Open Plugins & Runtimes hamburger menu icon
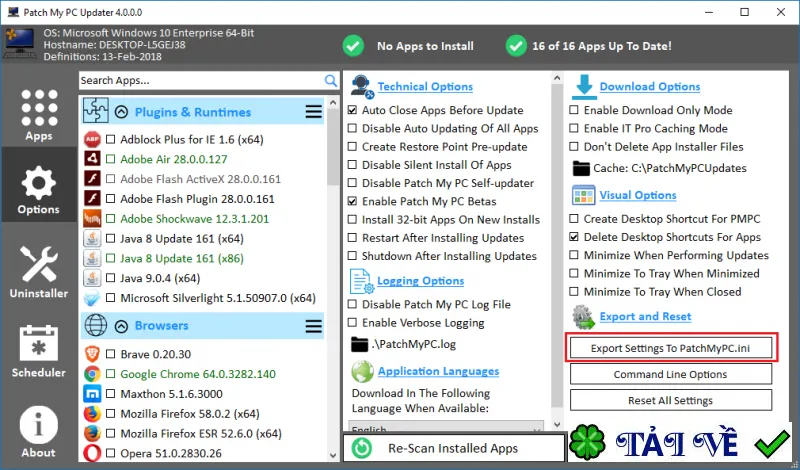The width and height of the screenshot is (800, 470). coord(313,112)
